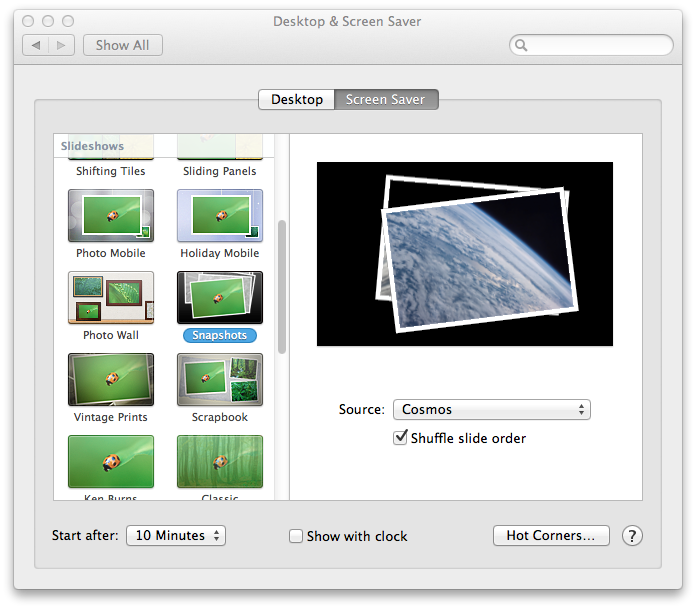Click the Show All button
The height and width of the screenshot is (609, 696).
click(123, 45)
